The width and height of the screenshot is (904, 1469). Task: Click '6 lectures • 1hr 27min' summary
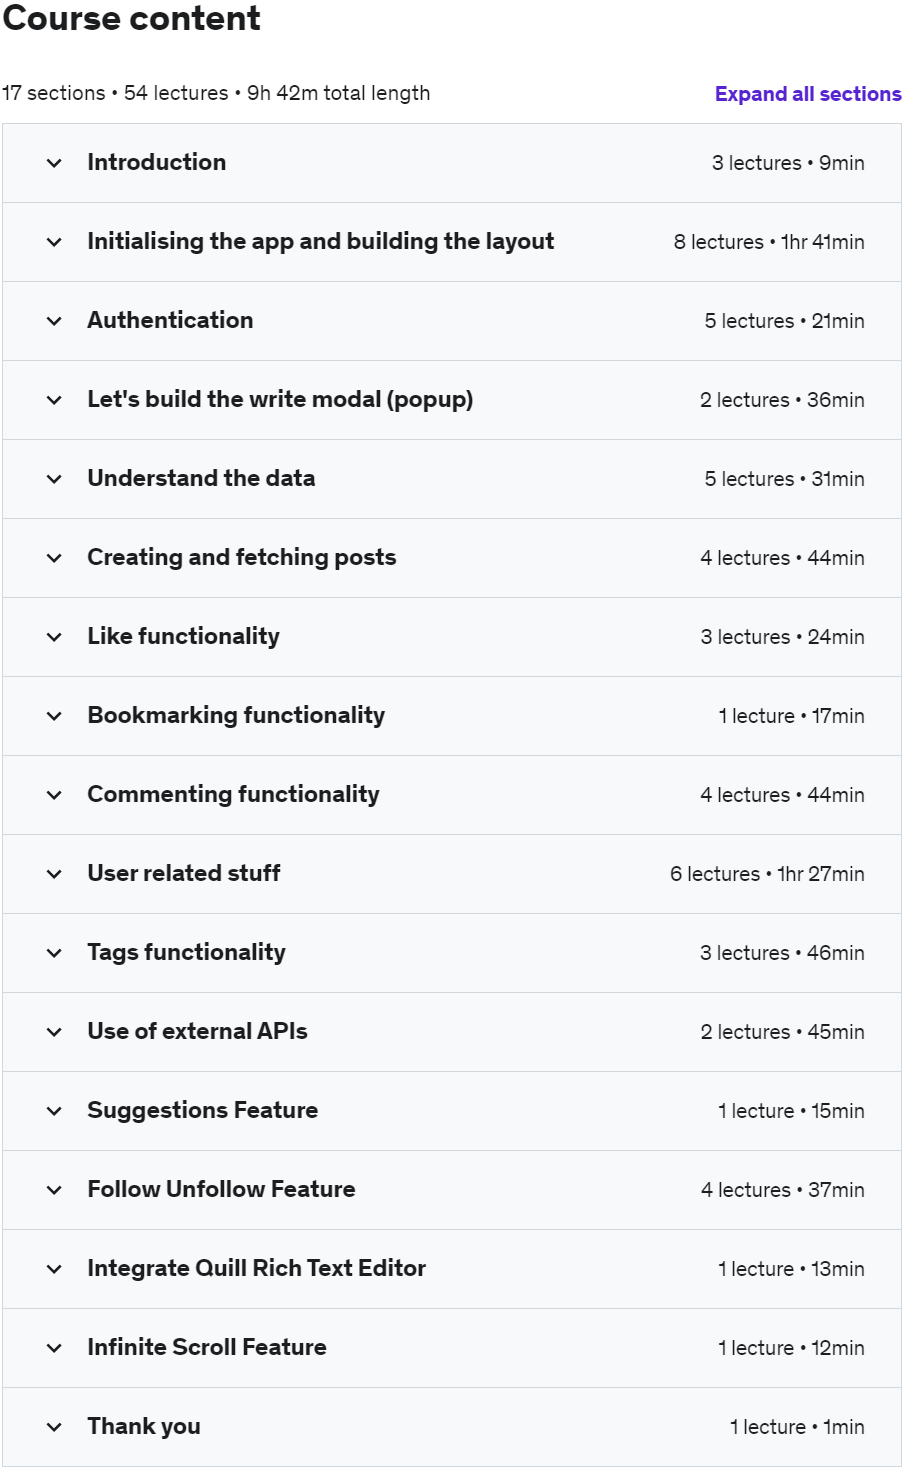pos(767,874)
